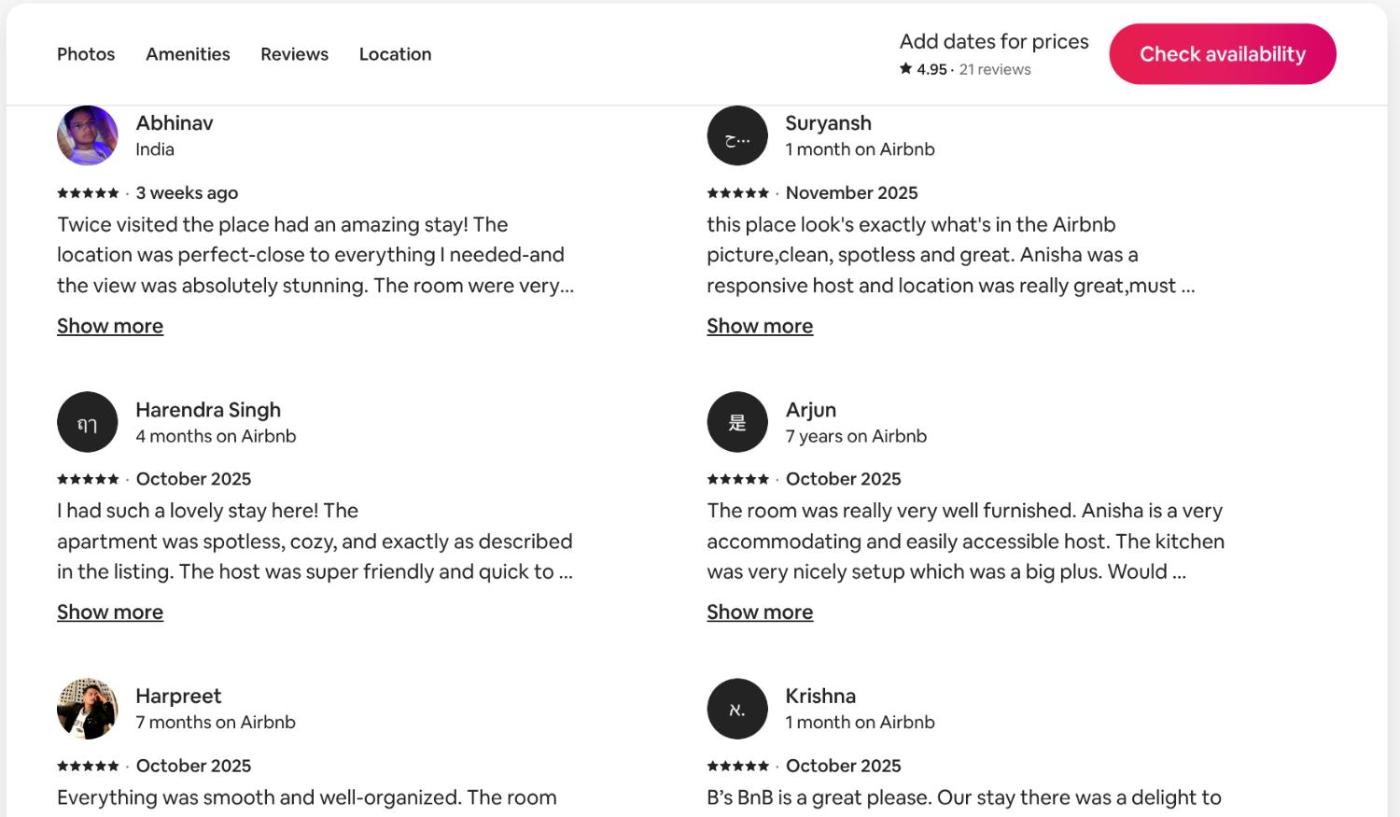Open the Location tab

pyautogui.click(x=395, y=54)
